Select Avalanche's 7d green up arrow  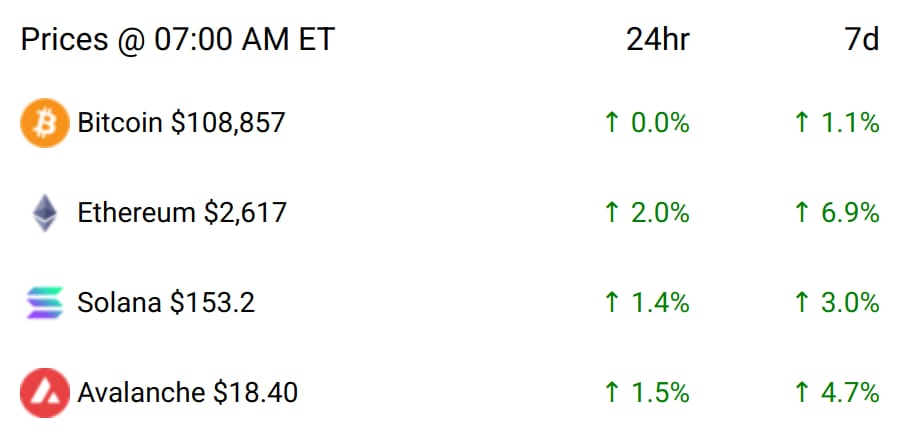[x=802, y=393]
